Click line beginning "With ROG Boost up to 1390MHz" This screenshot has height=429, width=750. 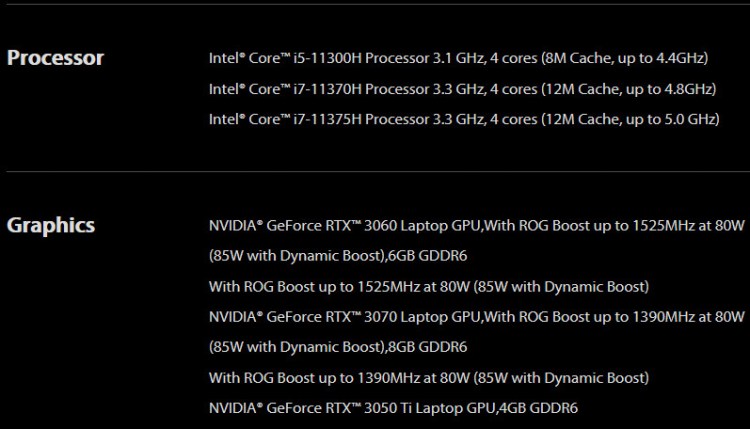(428, 377)
